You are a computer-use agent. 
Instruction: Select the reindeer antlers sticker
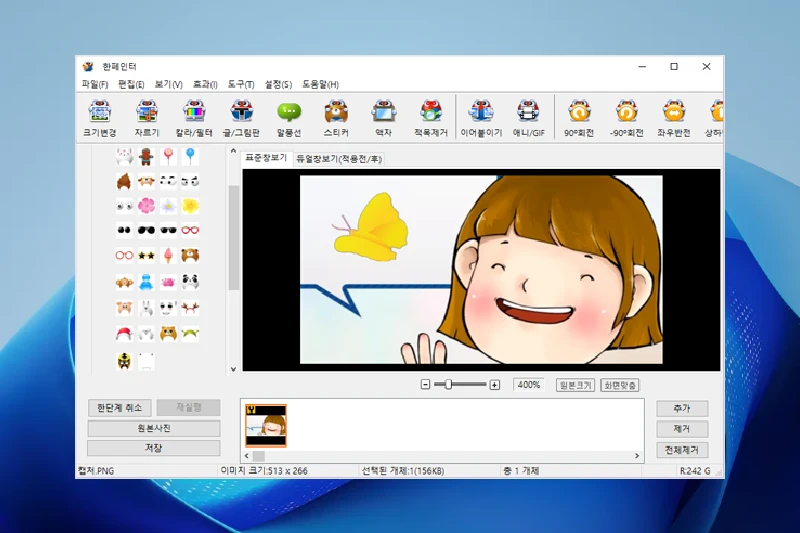pos(190,308)
